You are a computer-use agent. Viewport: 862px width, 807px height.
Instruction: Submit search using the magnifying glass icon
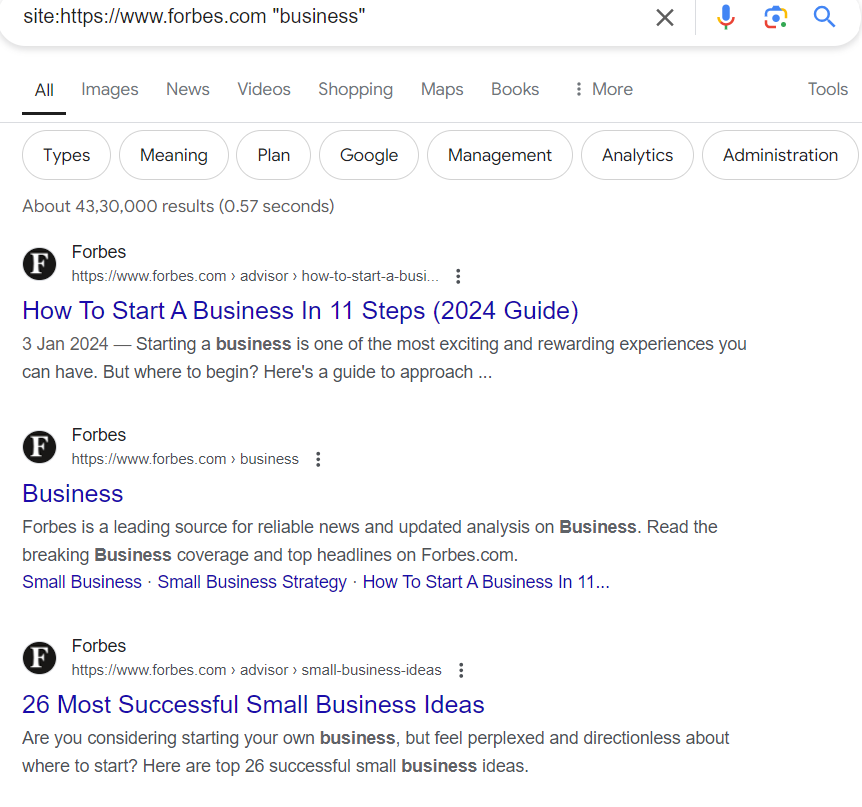pos(824,17)
